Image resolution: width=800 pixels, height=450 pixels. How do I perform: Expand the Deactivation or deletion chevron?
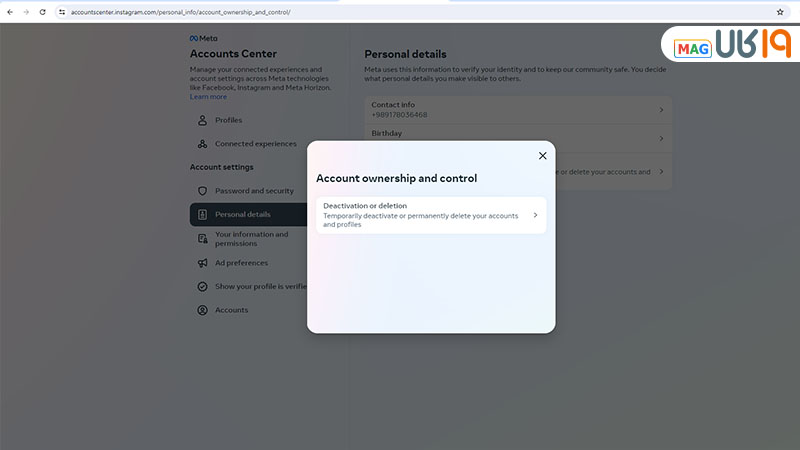(x=535, y=215)
